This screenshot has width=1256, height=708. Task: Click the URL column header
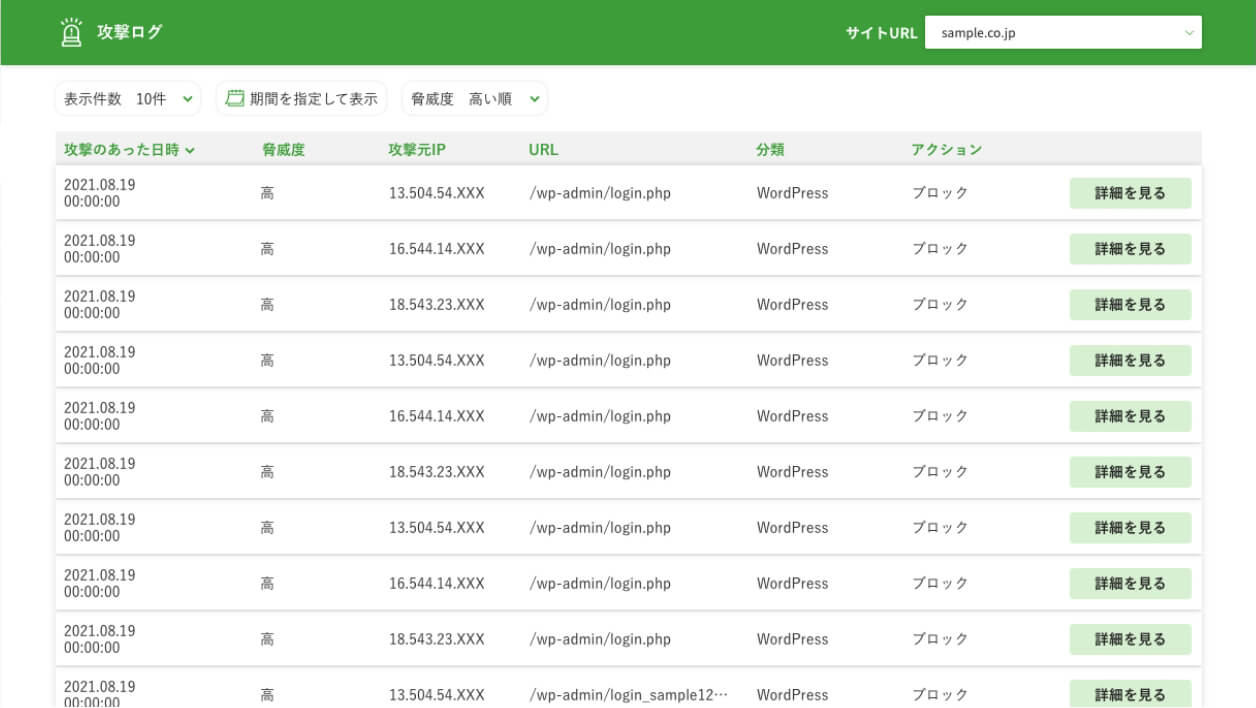[542, 149]
